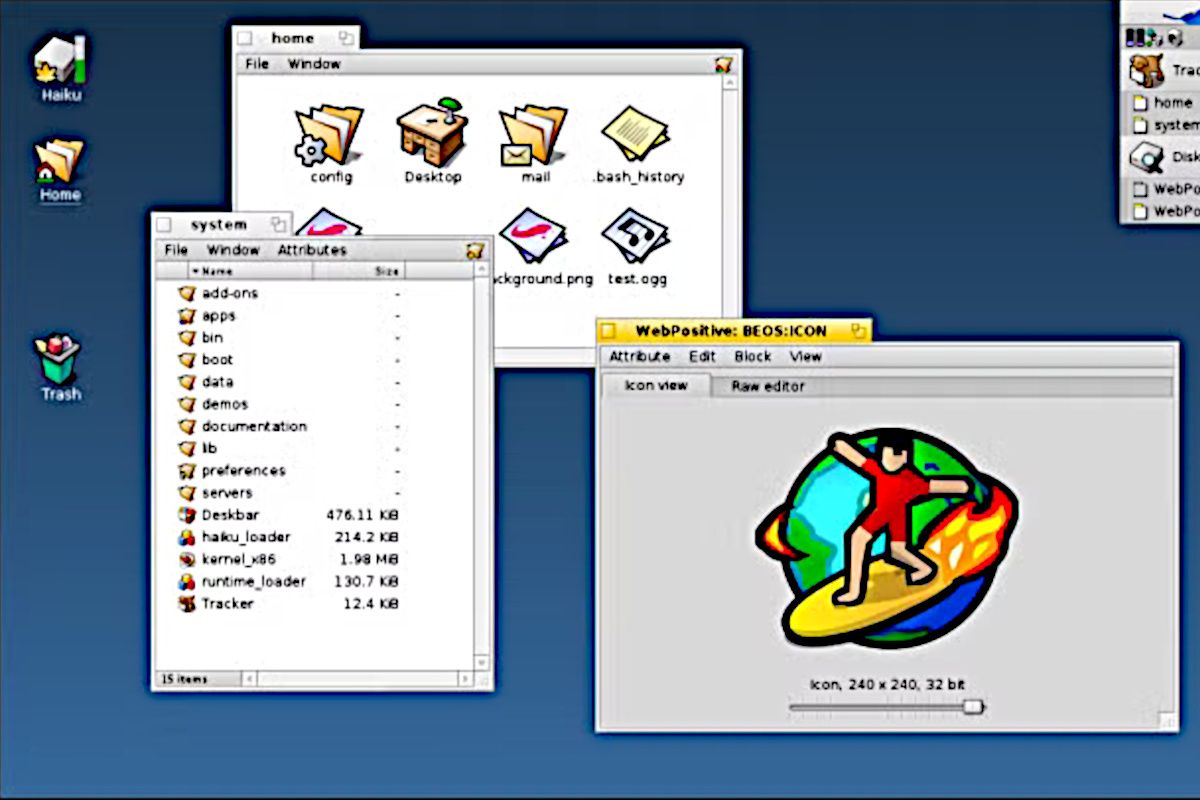Click the boot folder icon in system list
This screenshot has height=800, width=1200.
coord(186,359)
